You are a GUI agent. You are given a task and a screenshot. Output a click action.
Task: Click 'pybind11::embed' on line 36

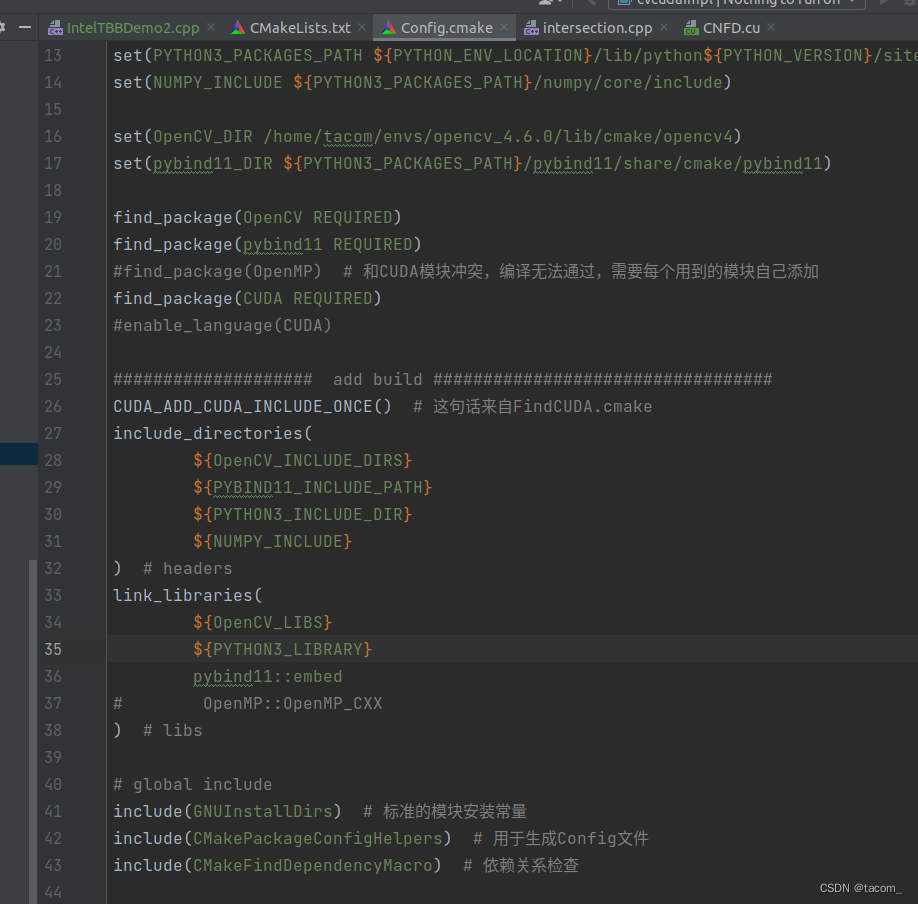tap(268, 676)
